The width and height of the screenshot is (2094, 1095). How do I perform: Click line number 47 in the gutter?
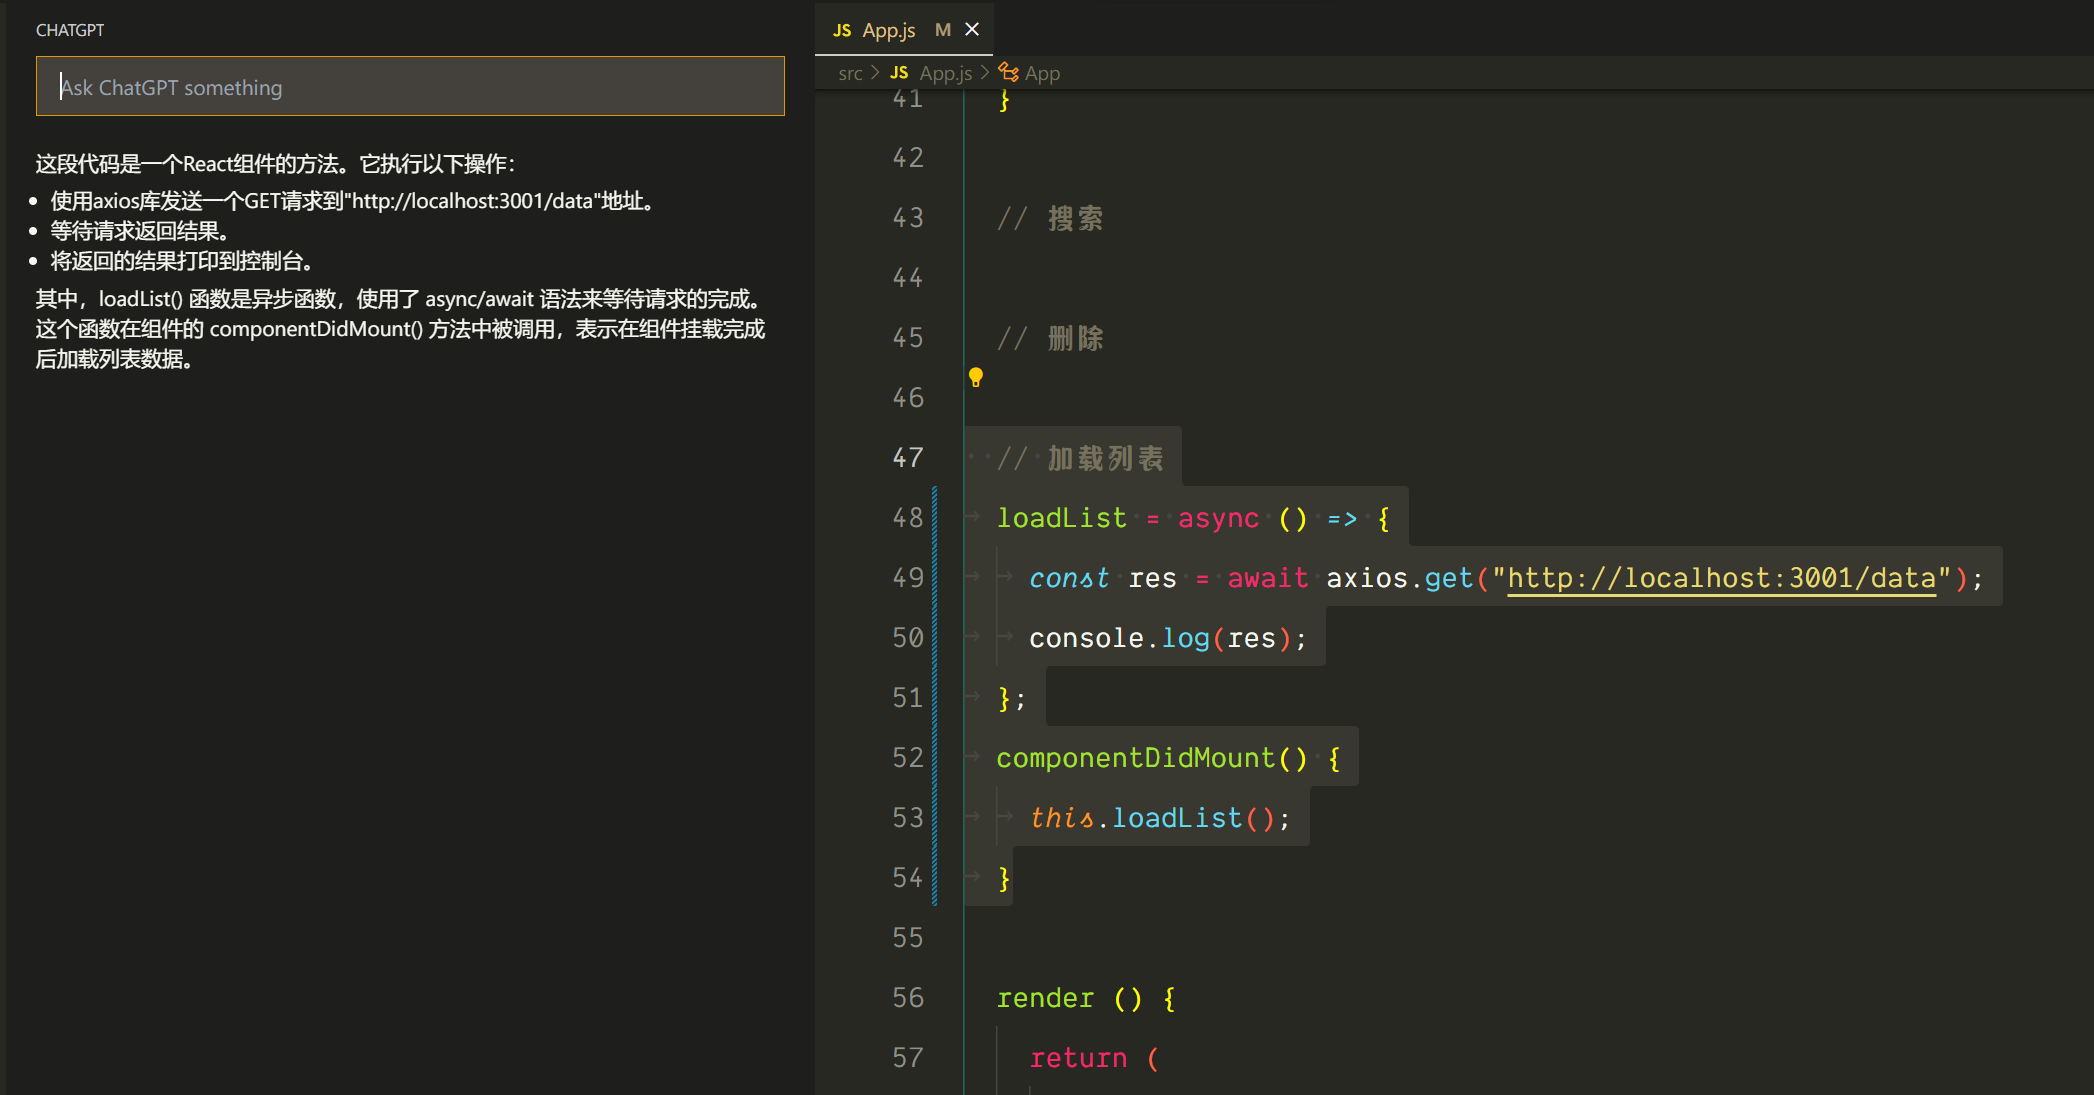[x=908, y=458]
